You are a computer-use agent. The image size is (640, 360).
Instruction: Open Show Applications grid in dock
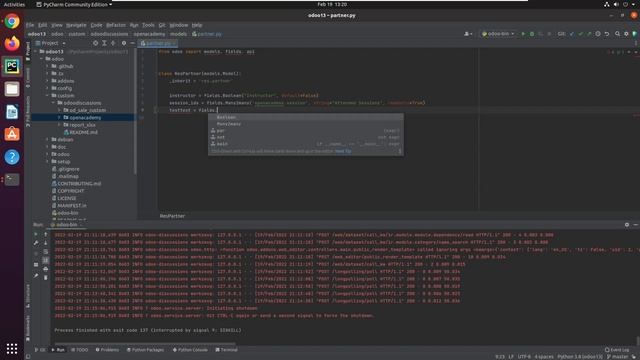click(12, 349)
